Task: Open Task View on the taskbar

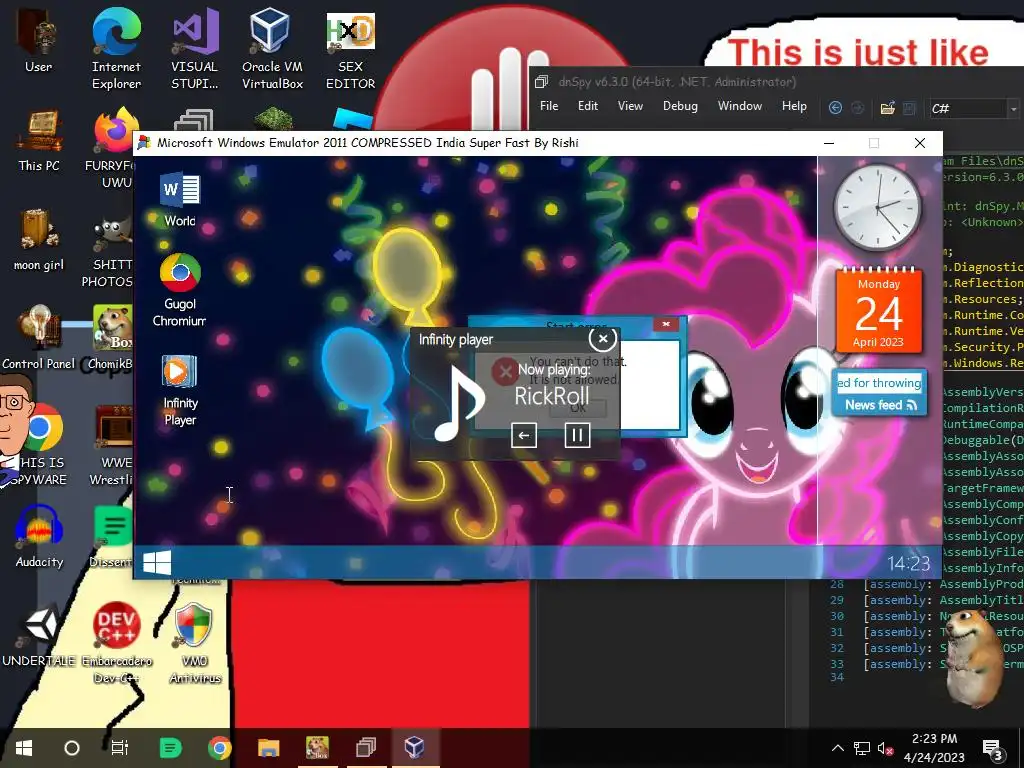Action: point(120,748)
